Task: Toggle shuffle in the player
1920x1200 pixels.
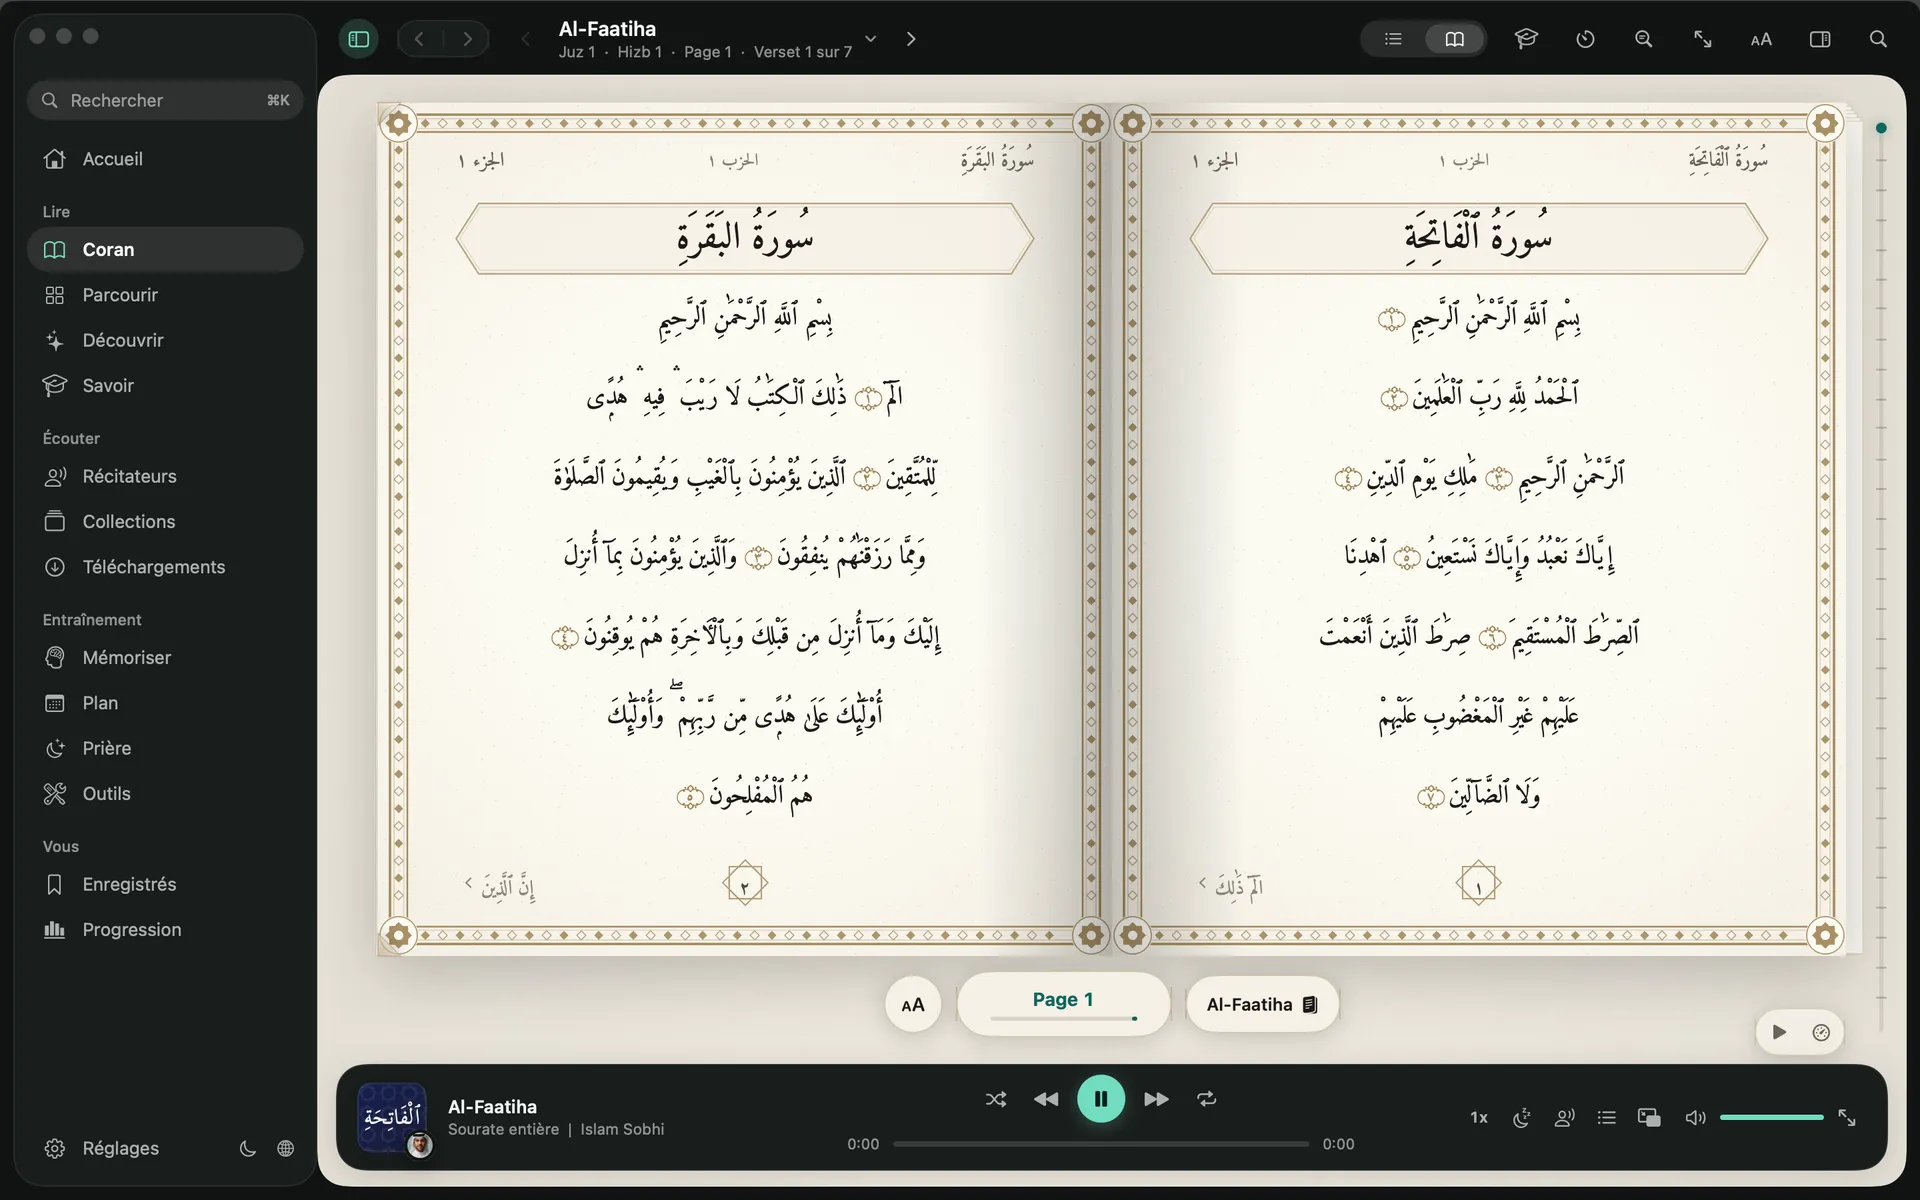Action: 996,1099
